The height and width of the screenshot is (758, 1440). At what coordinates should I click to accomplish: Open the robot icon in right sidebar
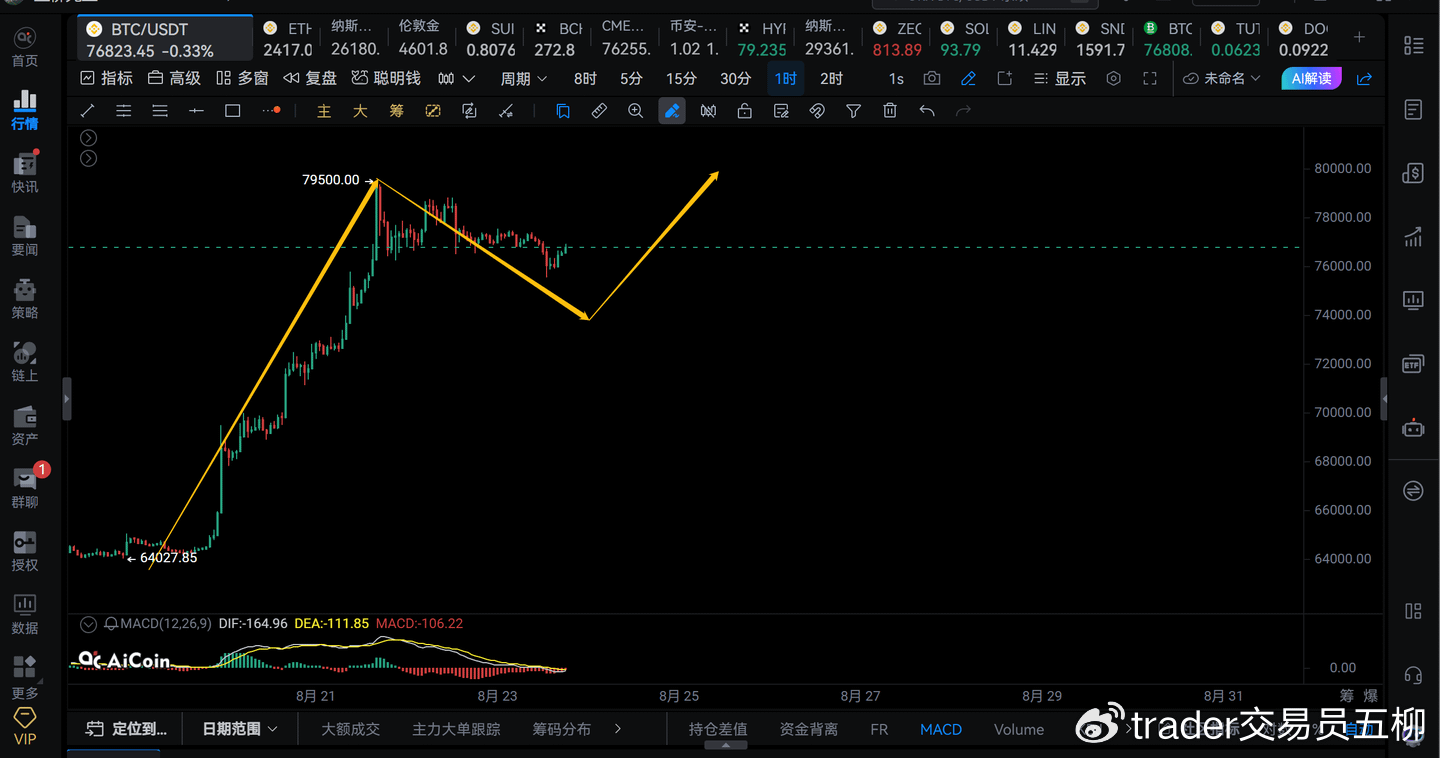tap(1413, 428)
